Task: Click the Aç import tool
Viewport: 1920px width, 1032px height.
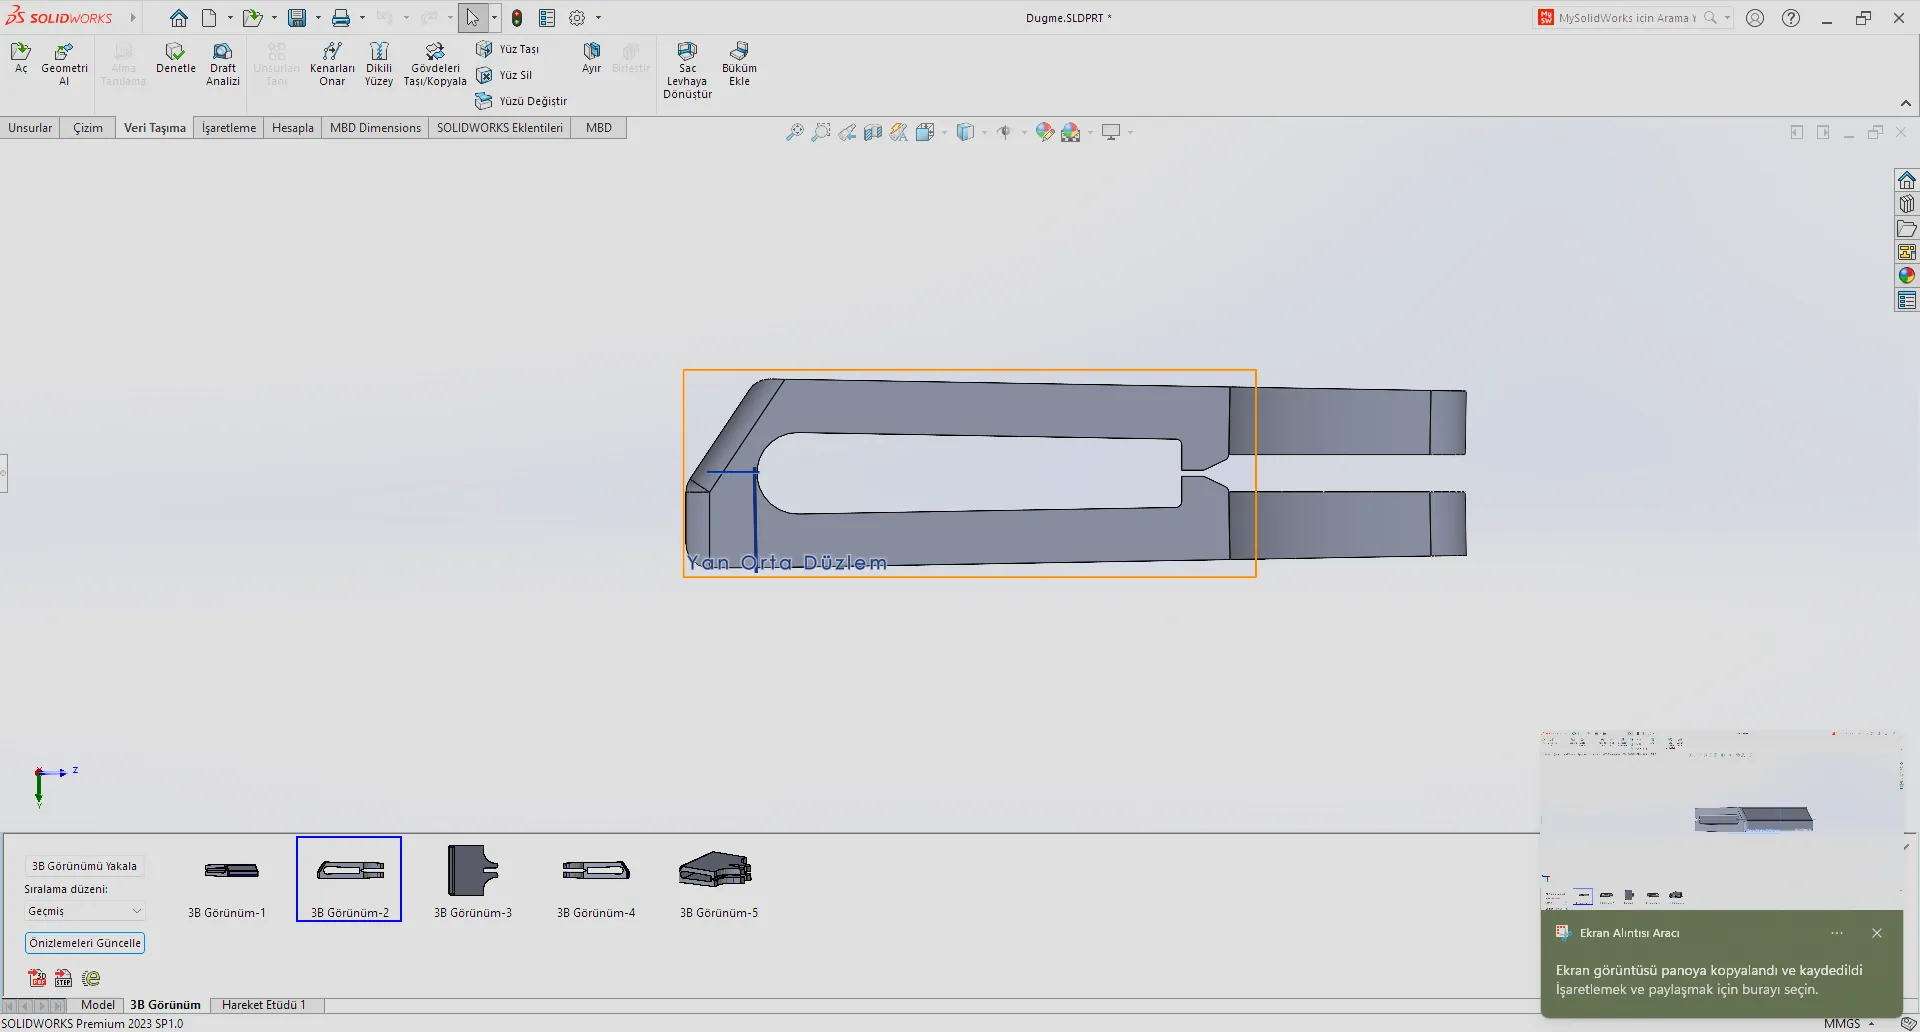Action: [21, 58]
